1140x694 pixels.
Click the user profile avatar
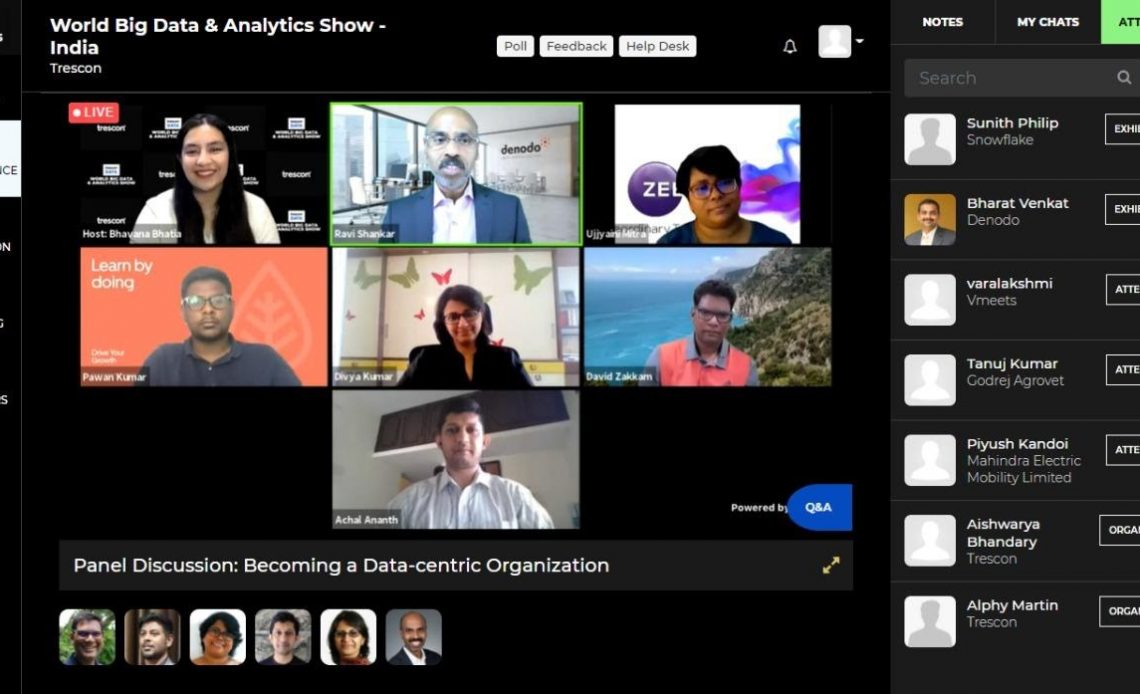pos(835,41)
